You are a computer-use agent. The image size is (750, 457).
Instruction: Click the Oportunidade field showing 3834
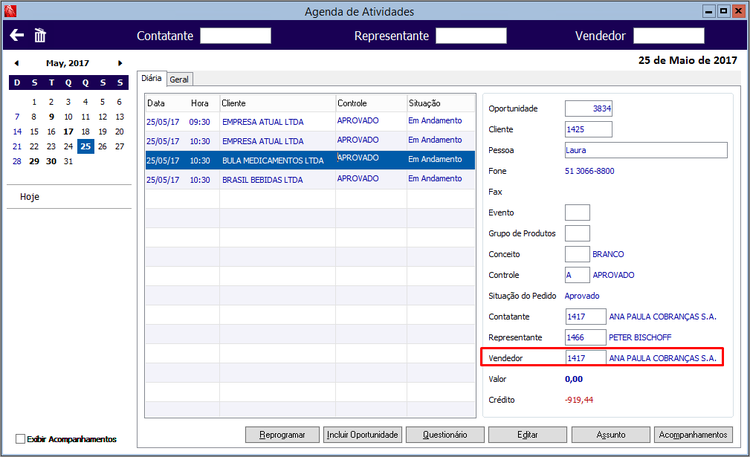click(x=588, y=109)
